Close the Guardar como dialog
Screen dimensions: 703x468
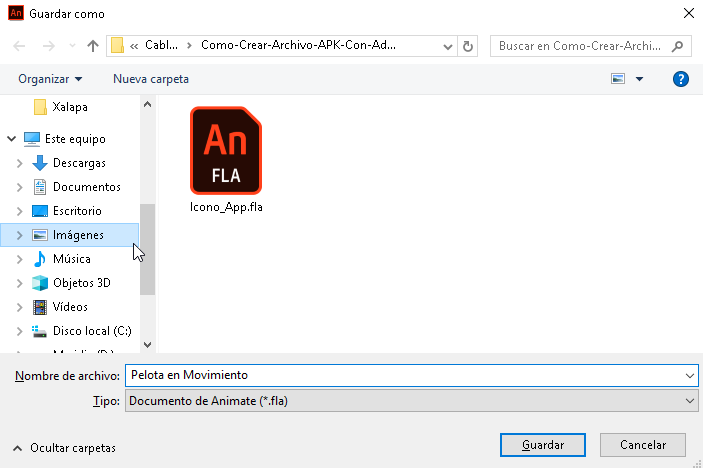pyautogui.click(x=689, y=13)
